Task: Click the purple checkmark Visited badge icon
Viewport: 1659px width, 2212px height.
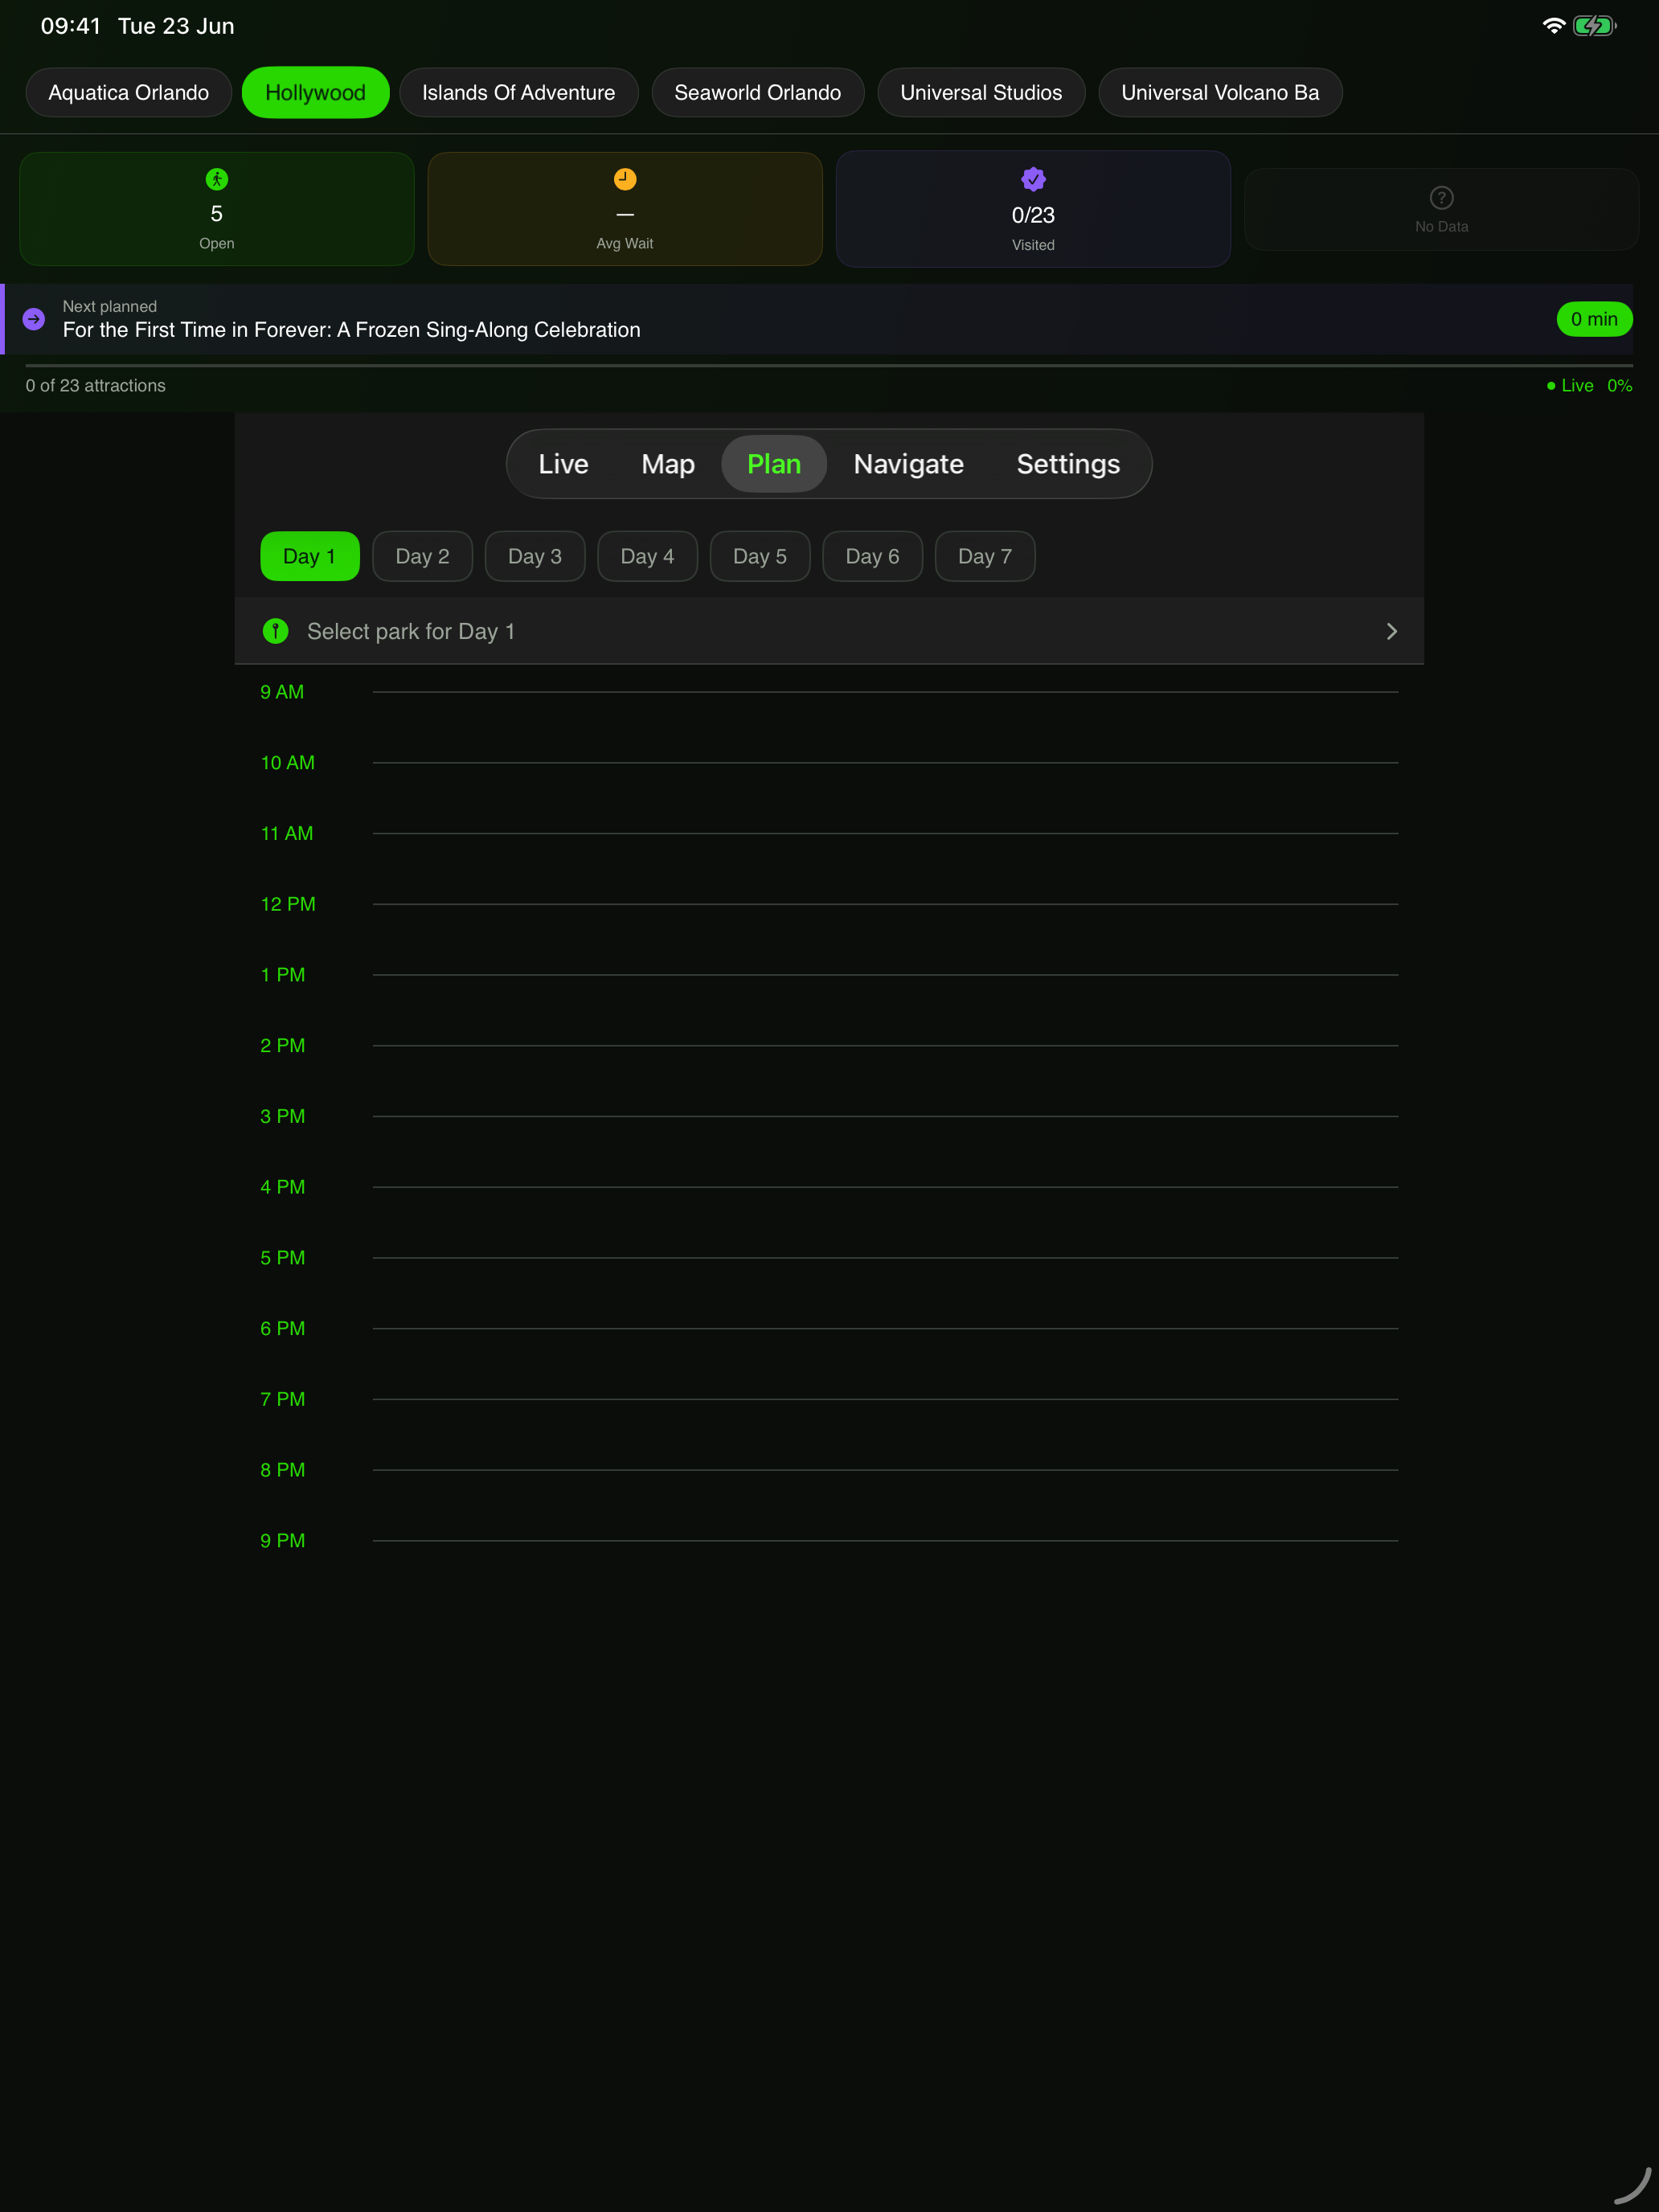Action: 1033,179
